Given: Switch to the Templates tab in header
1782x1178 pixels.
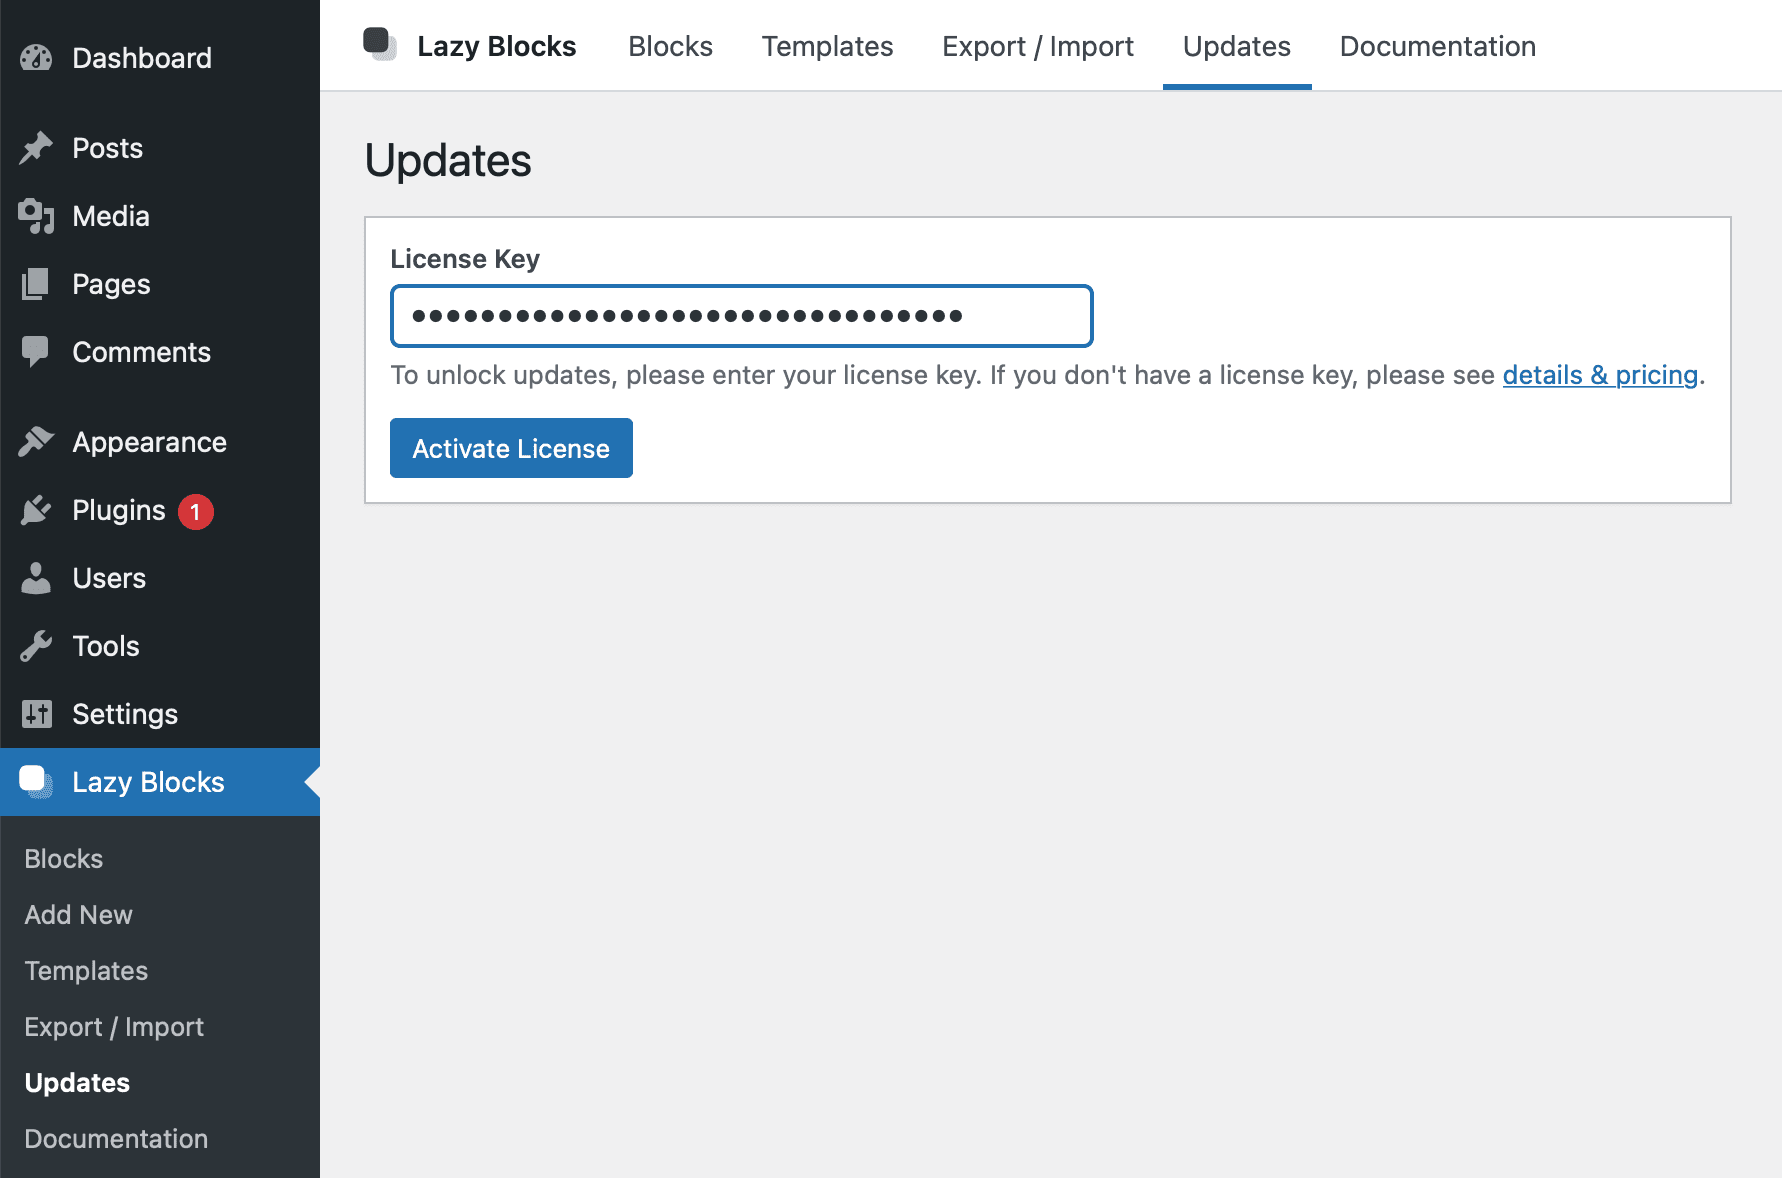Looking at the screenshot, I should 827,46.
